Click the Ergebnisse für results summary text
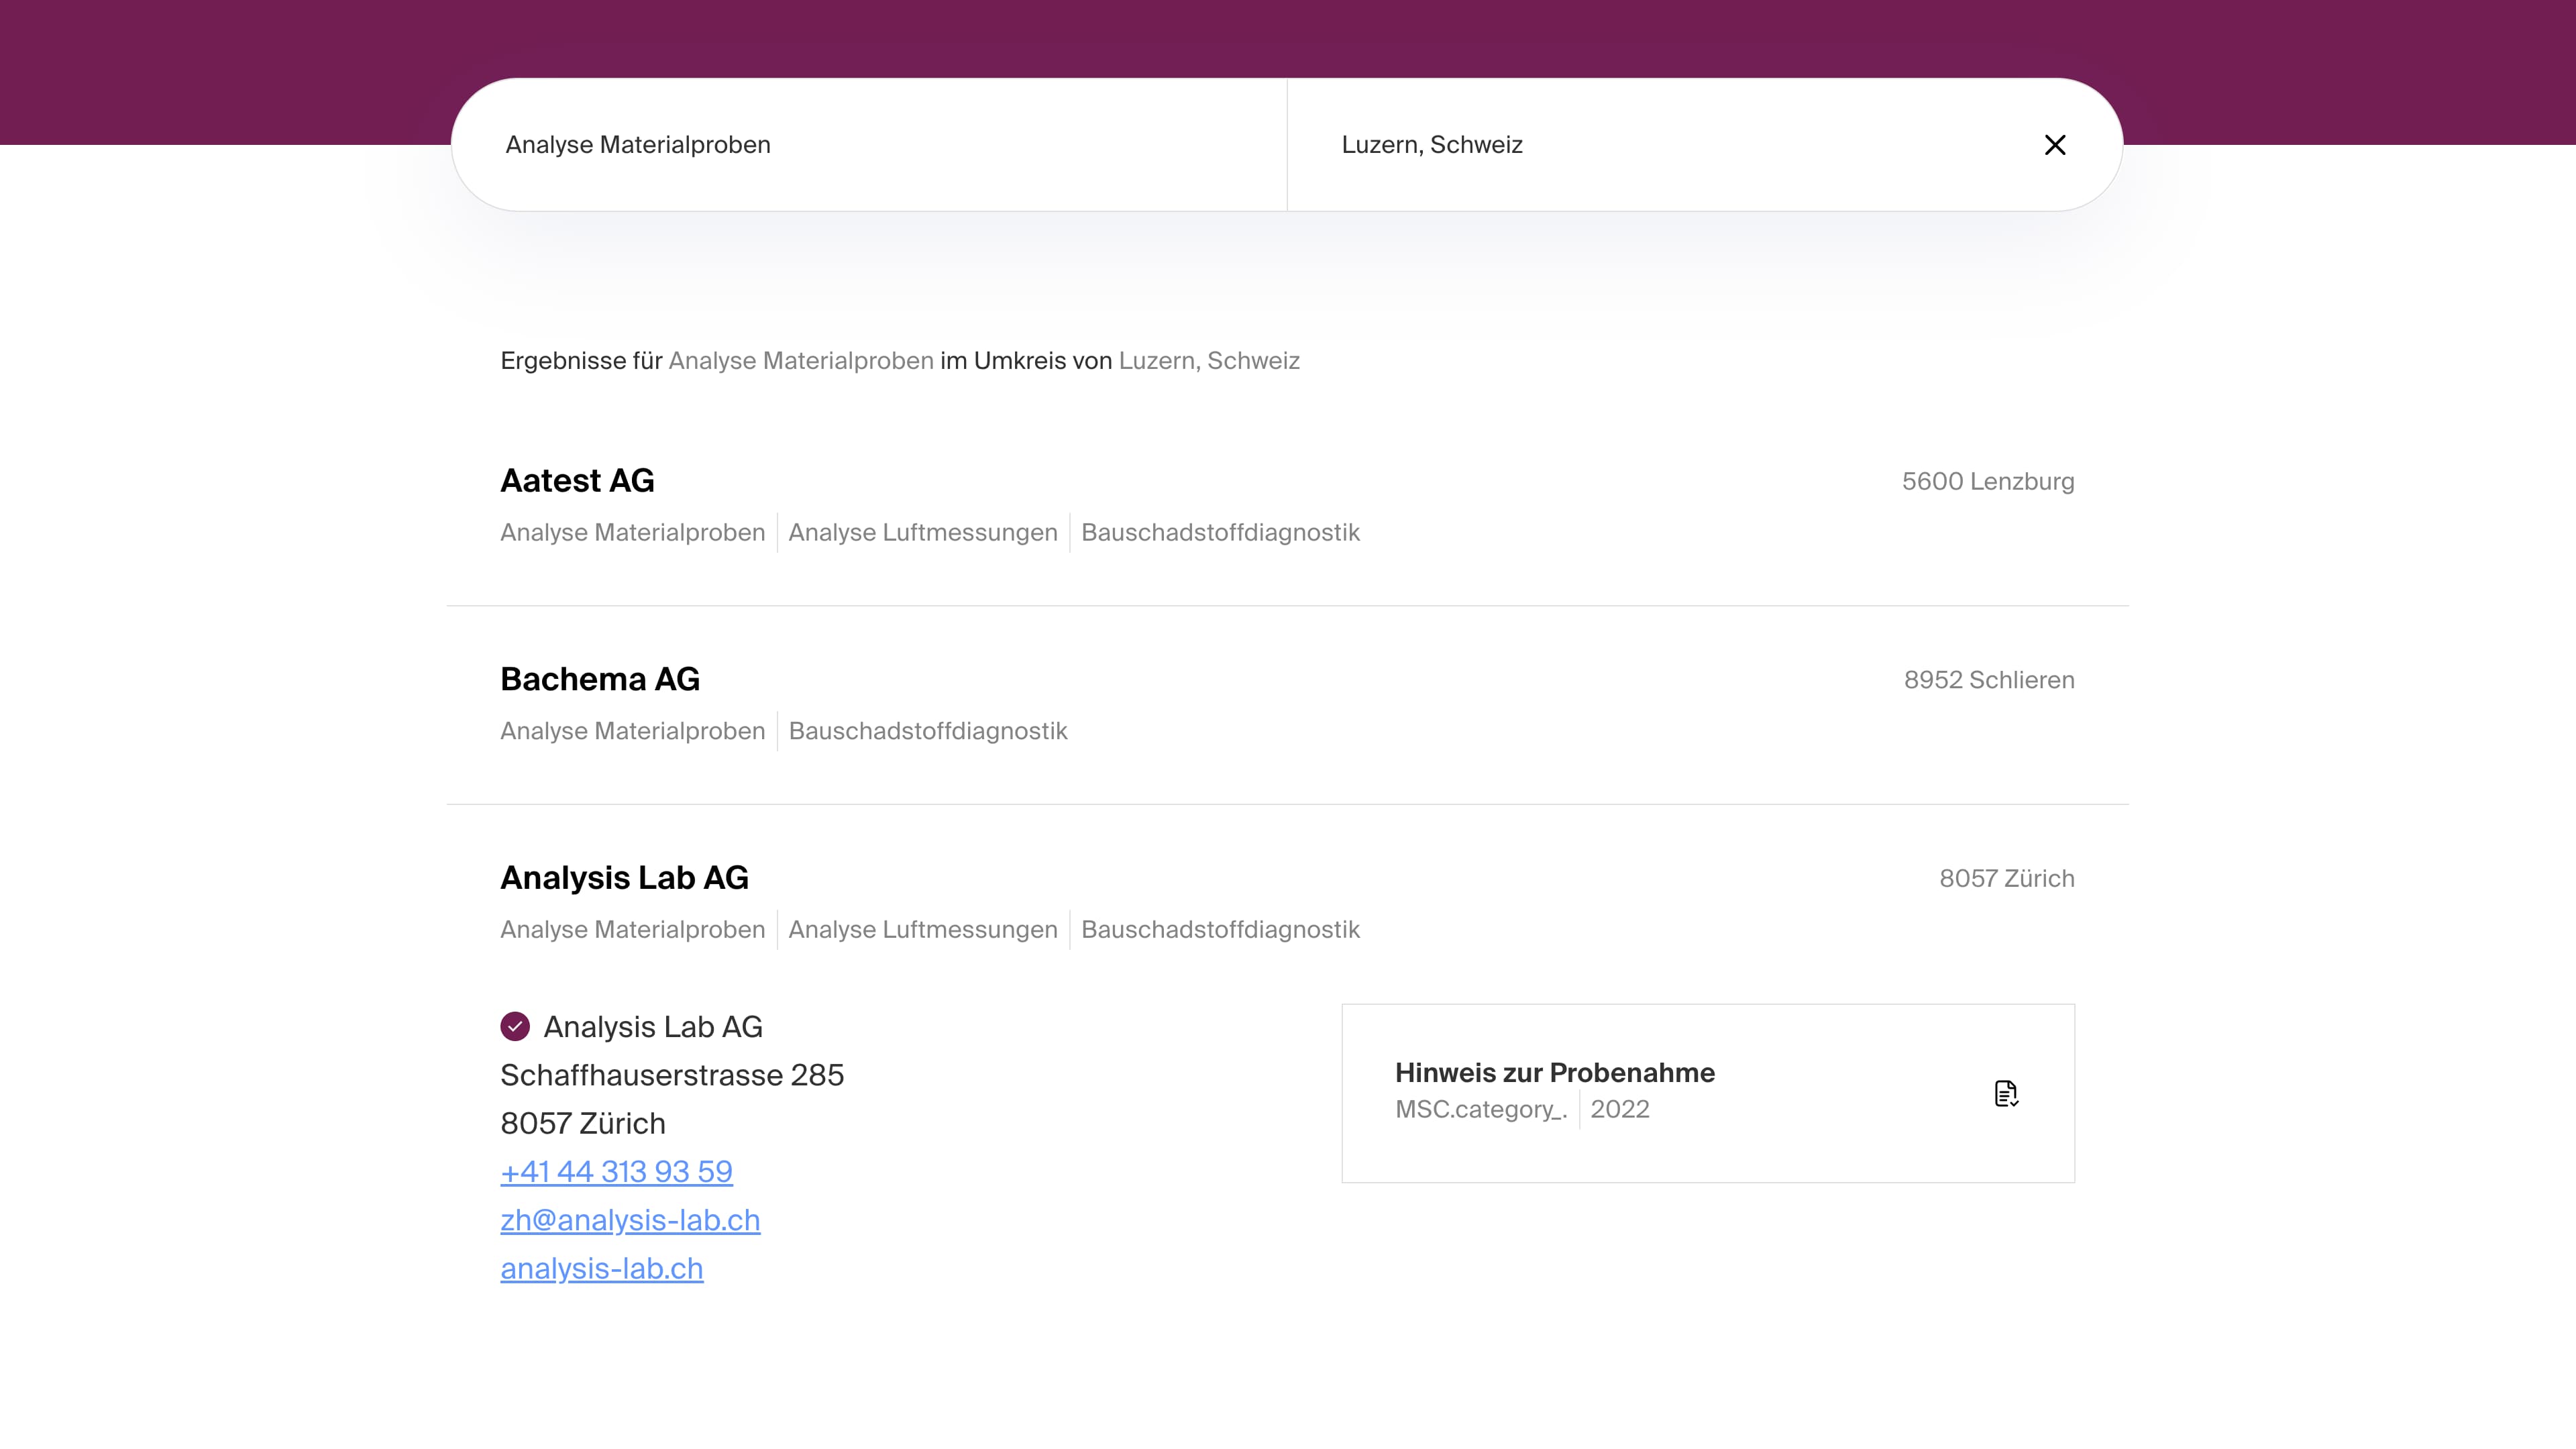The height and width of the screenshot is (1449, 2576). point(900,360)
